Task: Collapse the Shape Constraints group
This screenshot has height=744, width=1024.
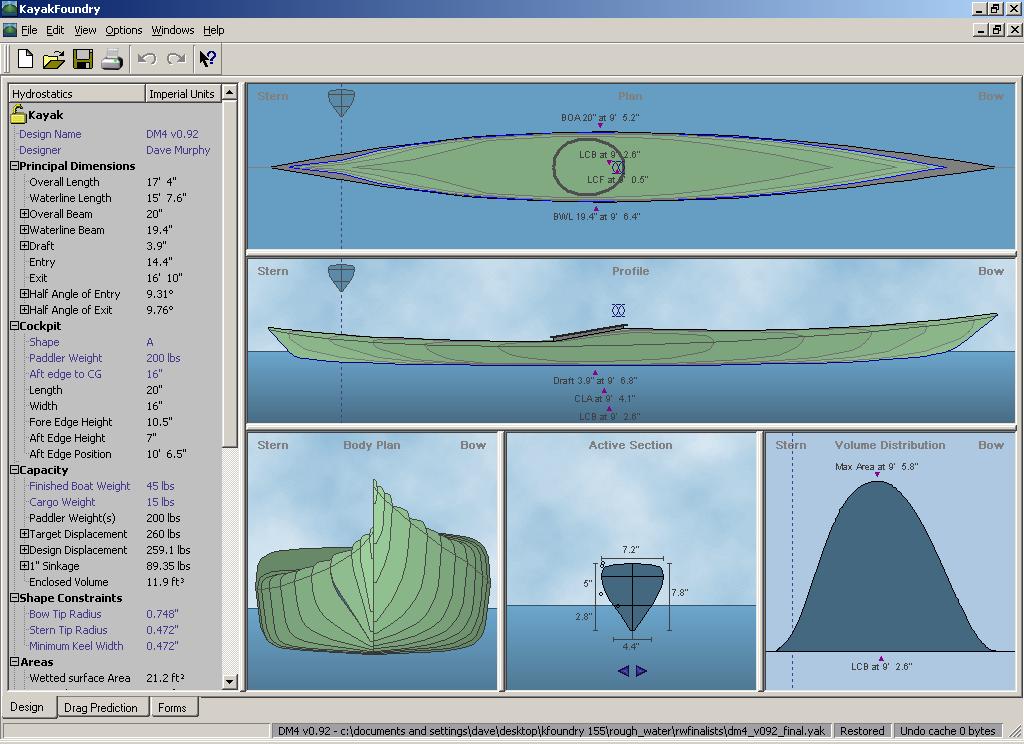Action: click(x=14, y=598)
